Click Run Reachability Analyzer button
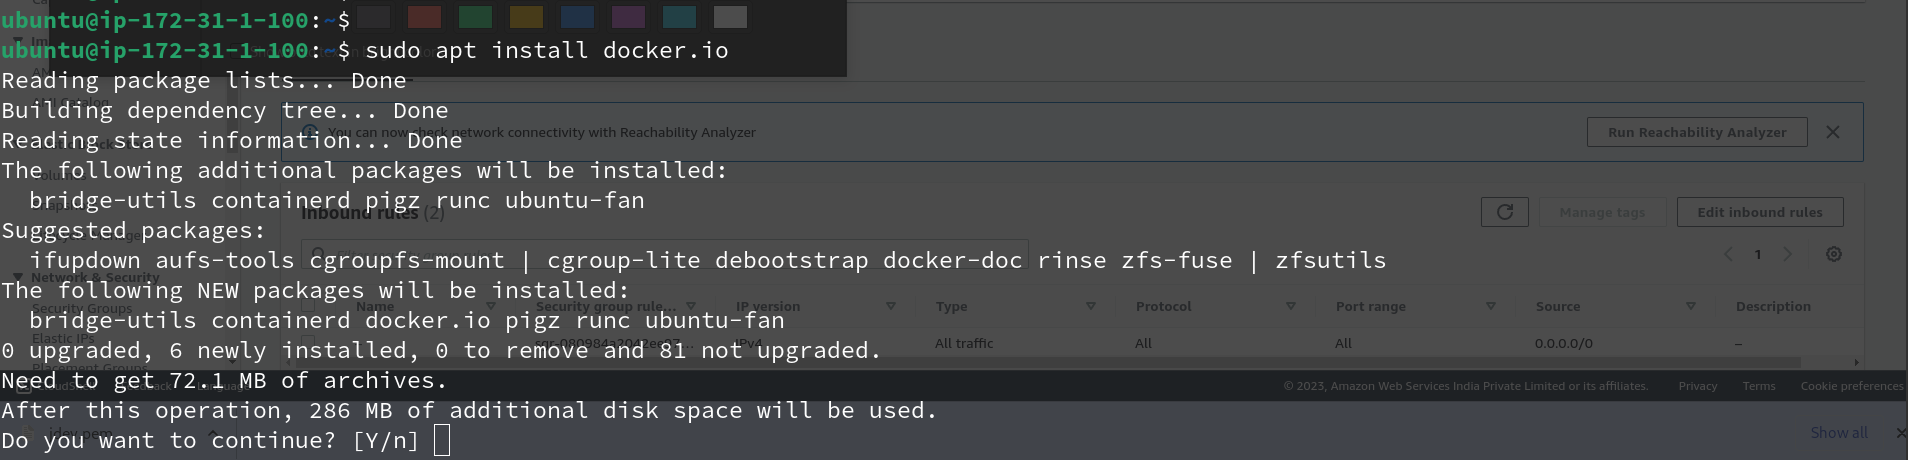 pyautogui.click(x=1696, y=132)
